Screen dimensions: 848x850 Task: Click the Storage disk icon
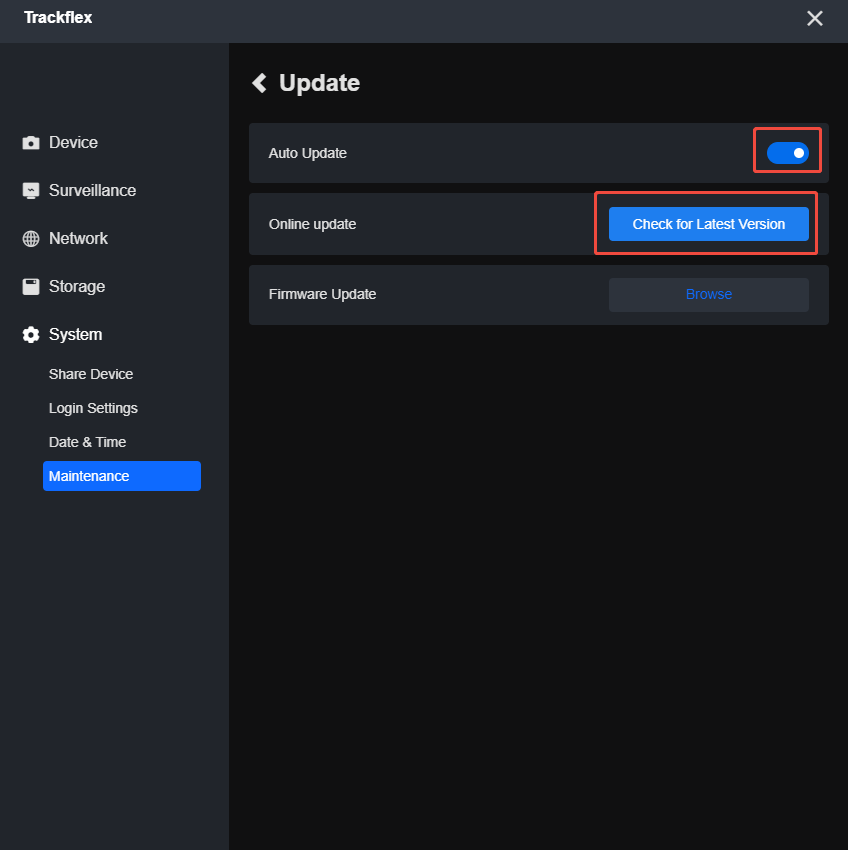31,287
